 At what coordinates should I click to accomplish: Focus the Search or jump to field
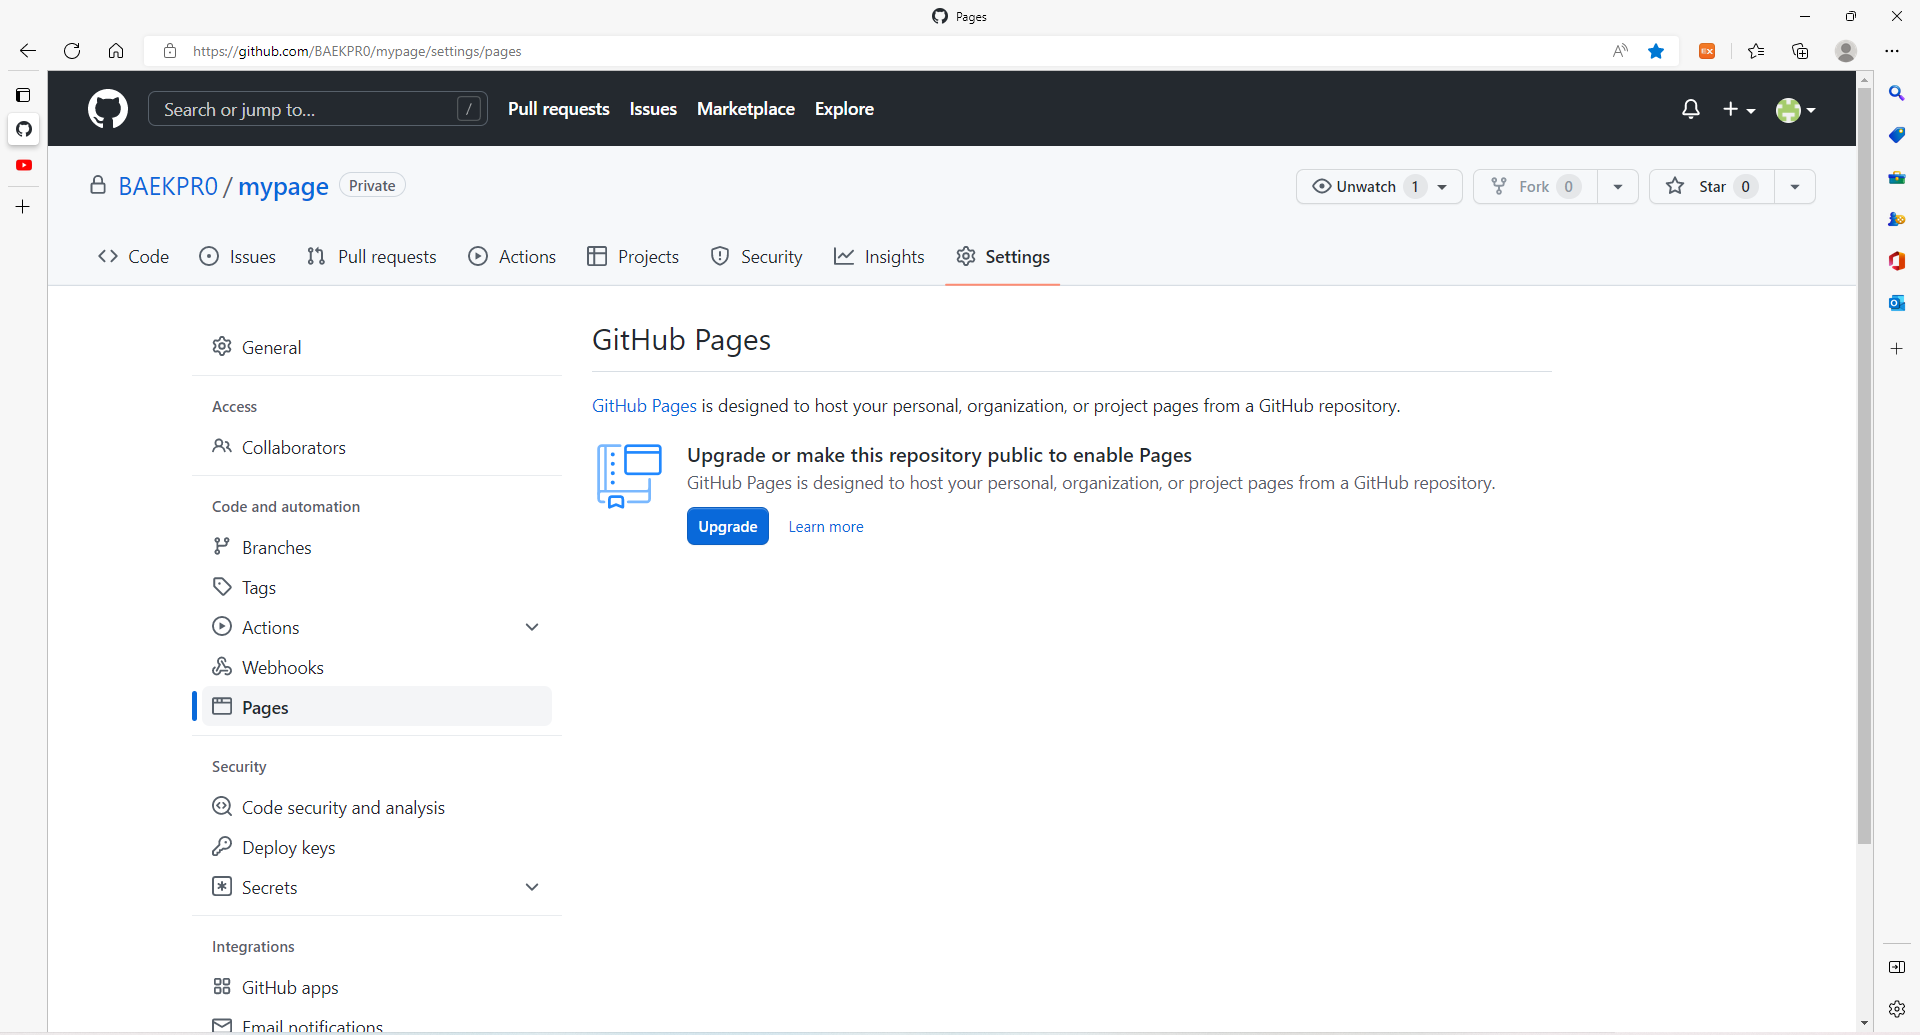318,109
